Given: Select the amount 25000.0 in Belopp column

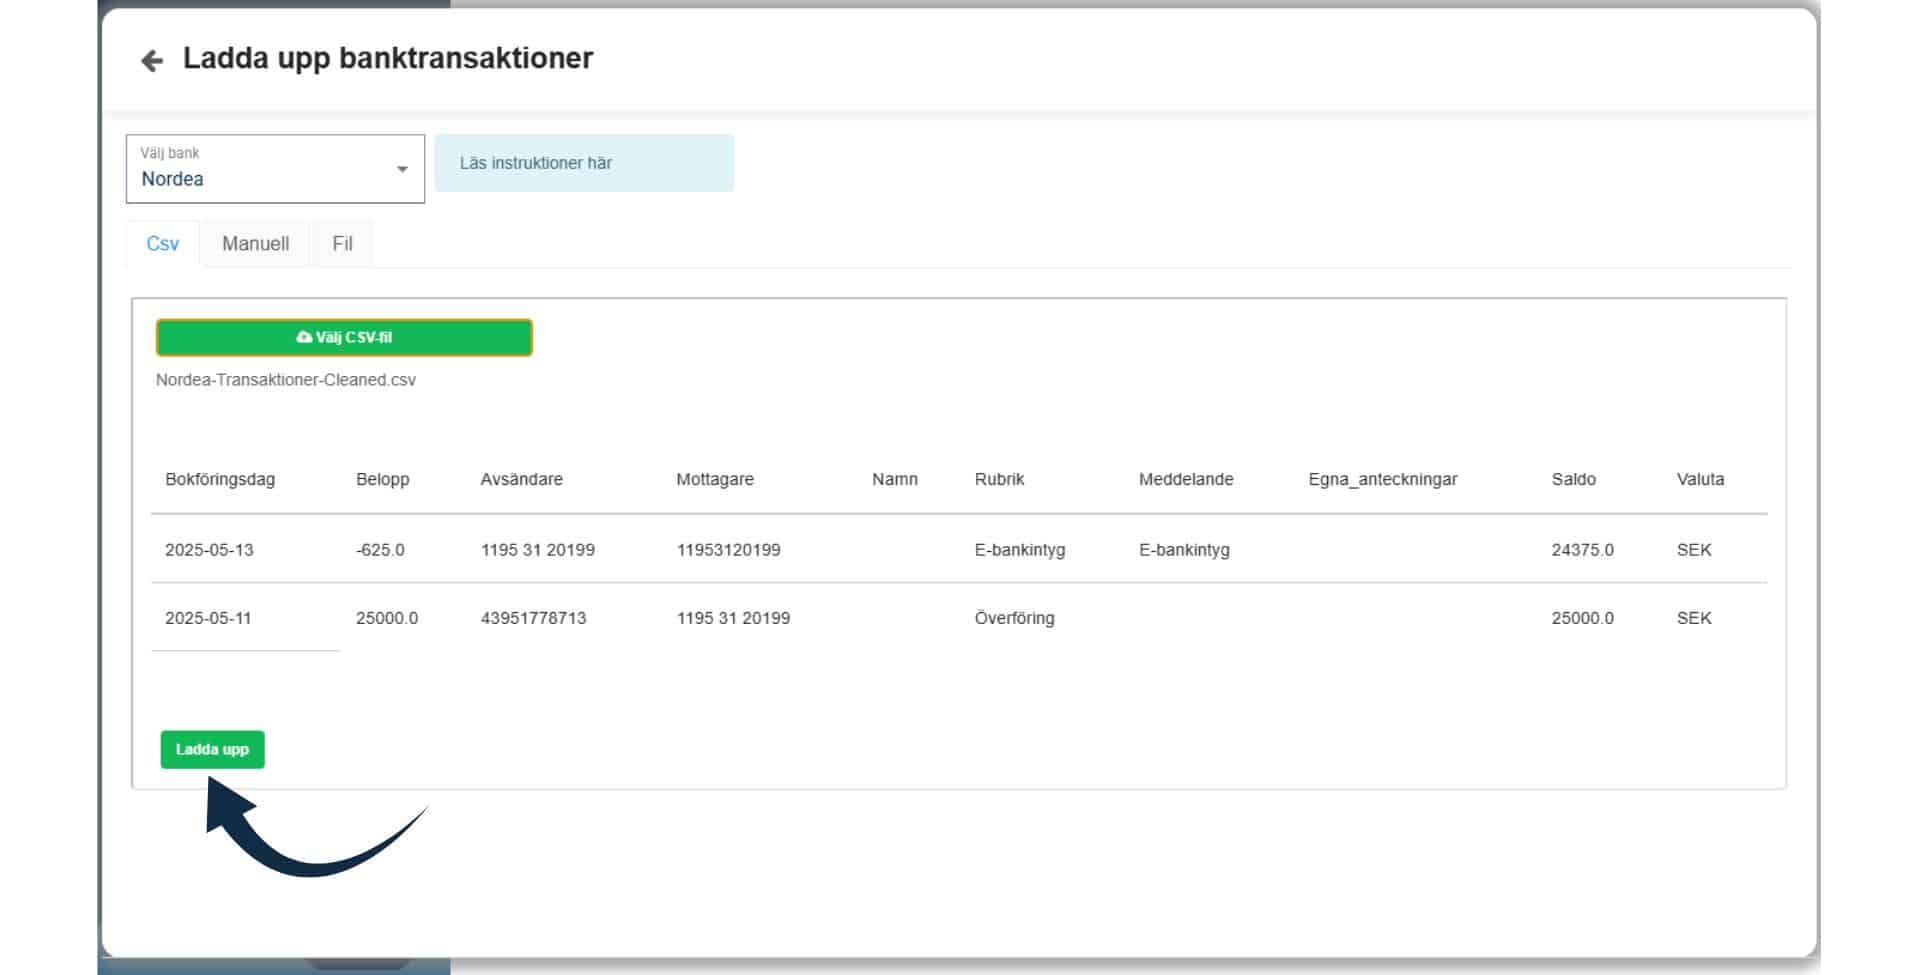Looking at the screenshot, I should (387, 618).
